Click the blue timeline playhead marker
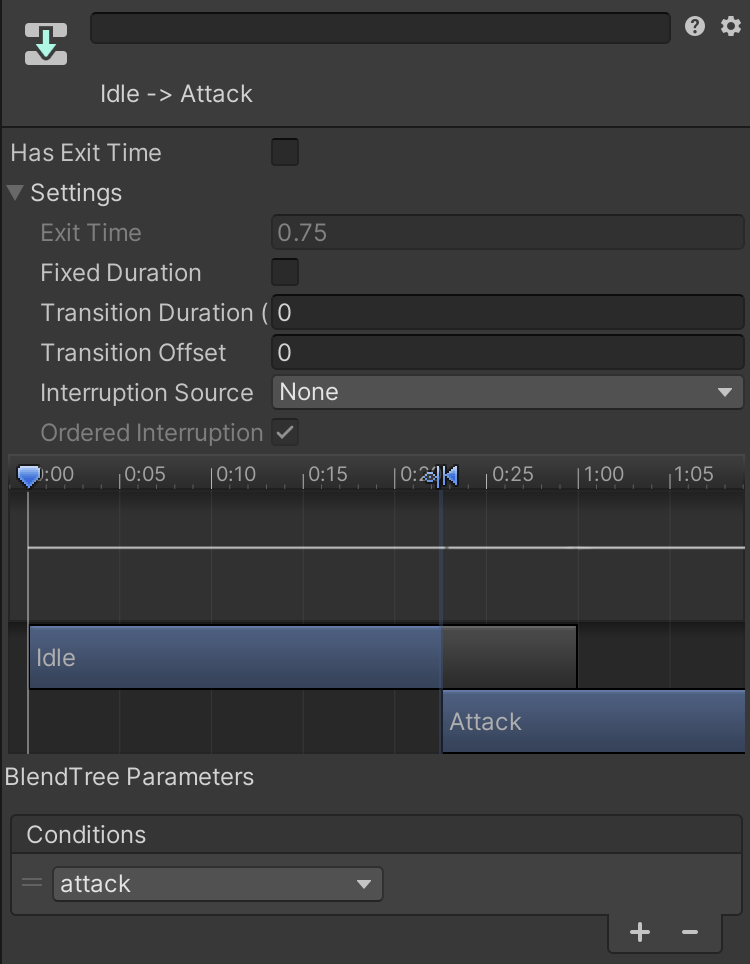Image resolution: width=750 pixels, height=964 pixels. (x=29, y=477)
